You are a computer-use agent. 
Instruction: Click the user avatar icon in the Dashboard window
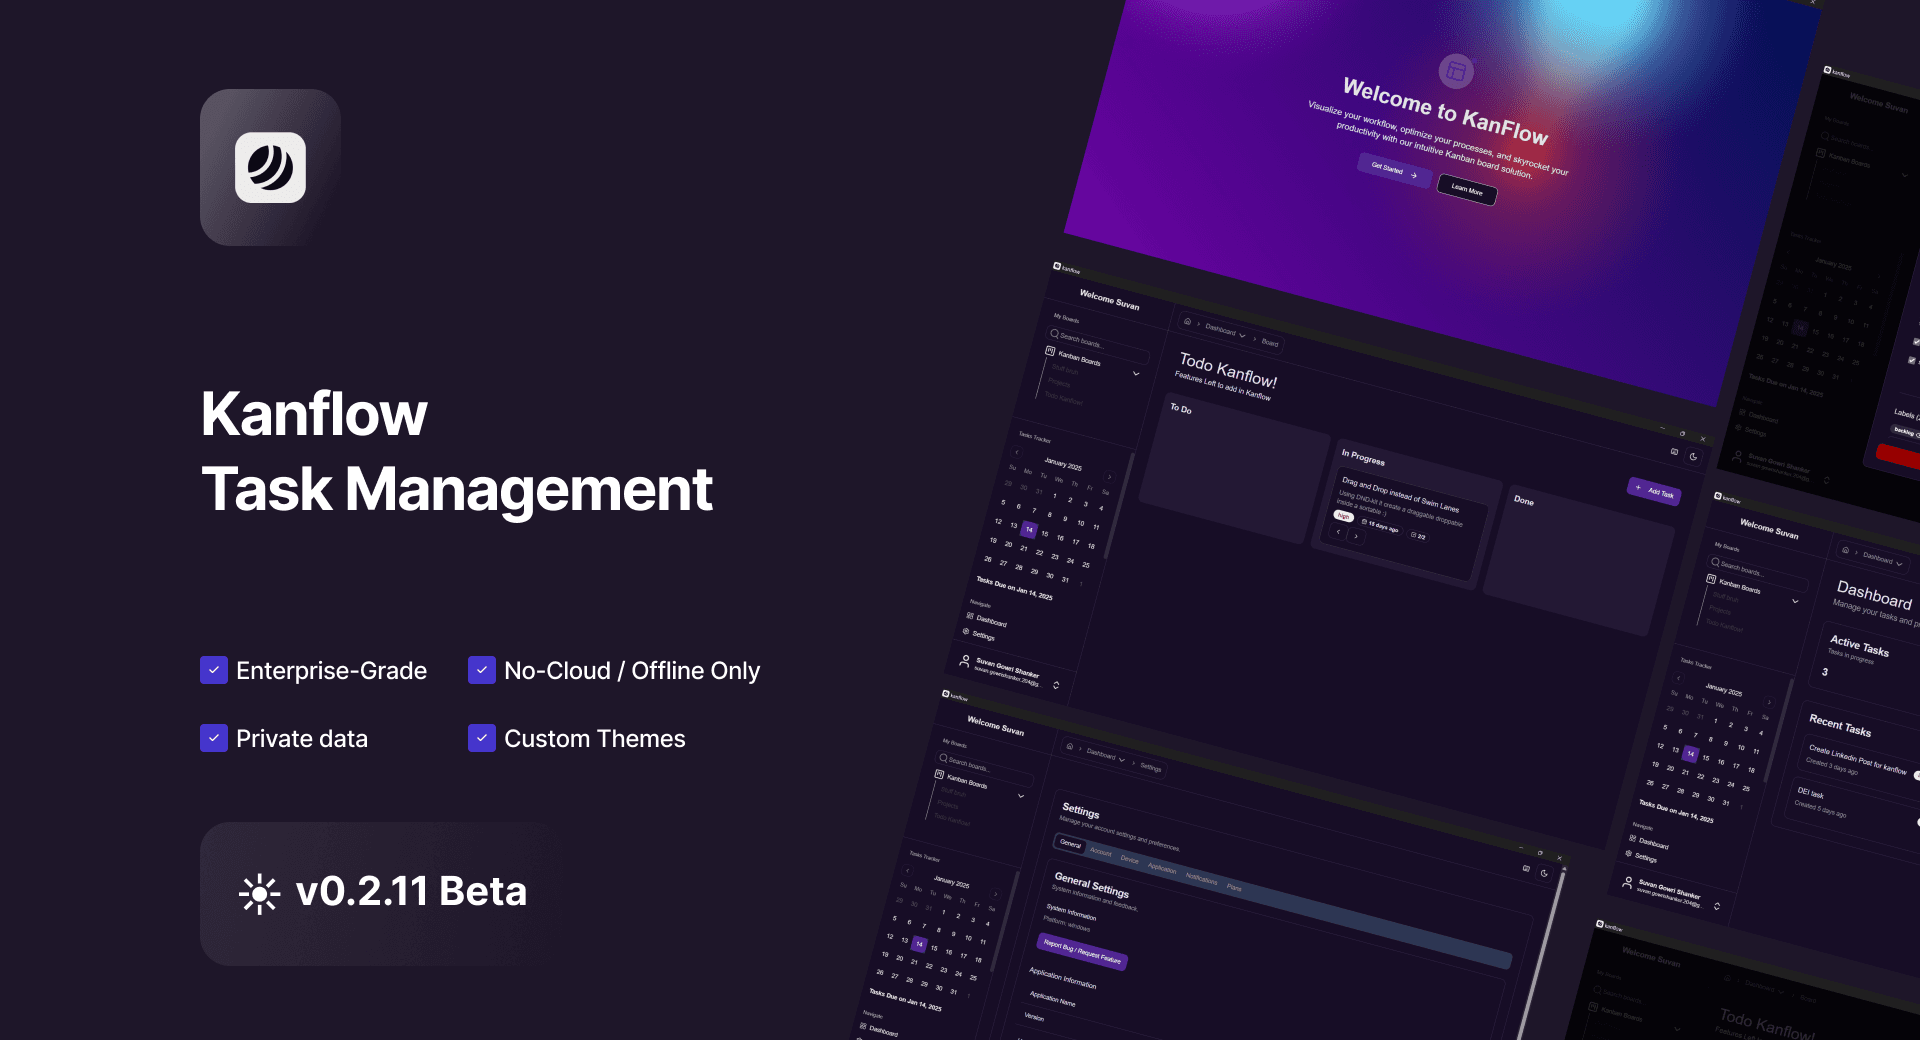click(1627, 882)
